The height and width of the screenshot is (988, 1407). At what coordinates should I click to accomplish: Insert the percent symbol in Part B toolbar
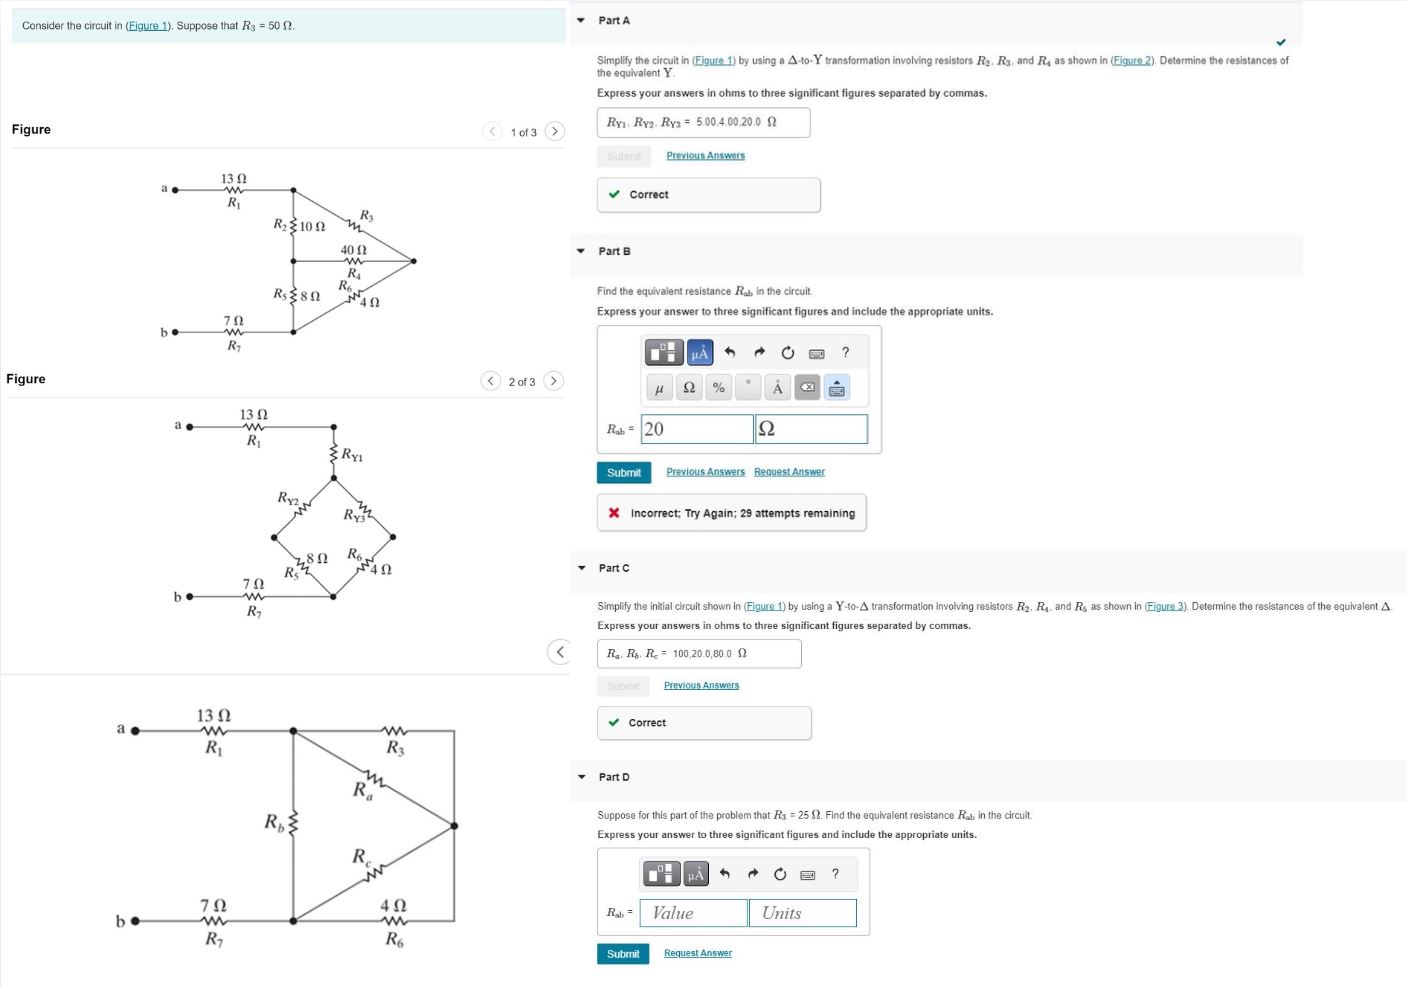pos(718,388)
